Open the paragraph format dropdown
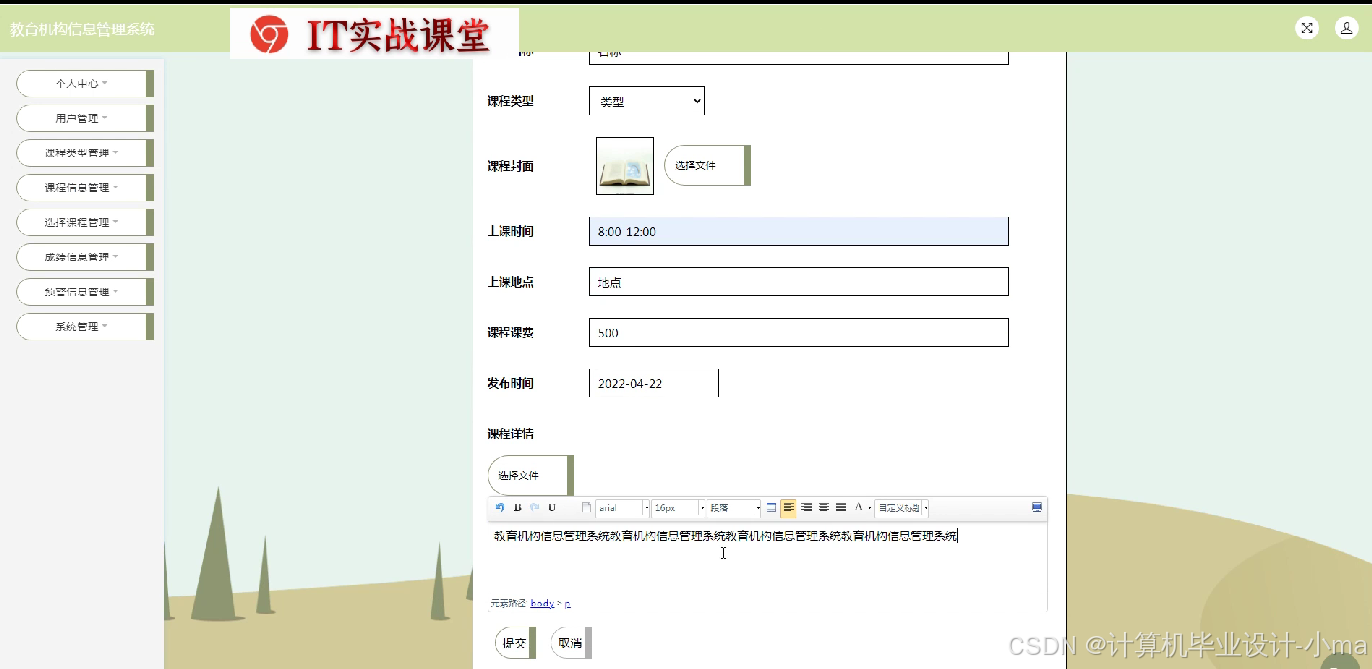Image resolution: width=1372 pixels, height=669 pixels. (735, 508)
